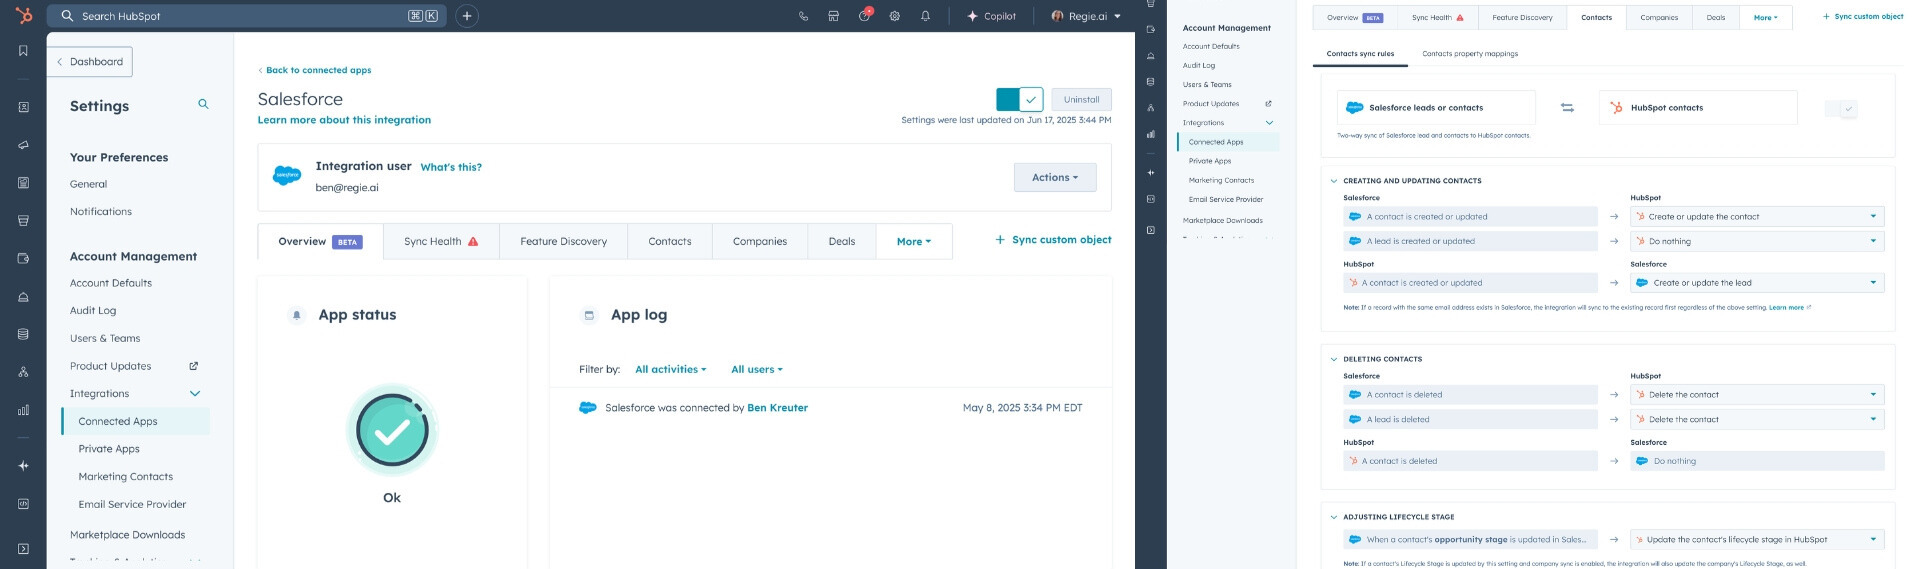Switch to Feature Discovery tab in left pane
The width and height of the screenshot is (1920, 569).
[x=563, y=242]
